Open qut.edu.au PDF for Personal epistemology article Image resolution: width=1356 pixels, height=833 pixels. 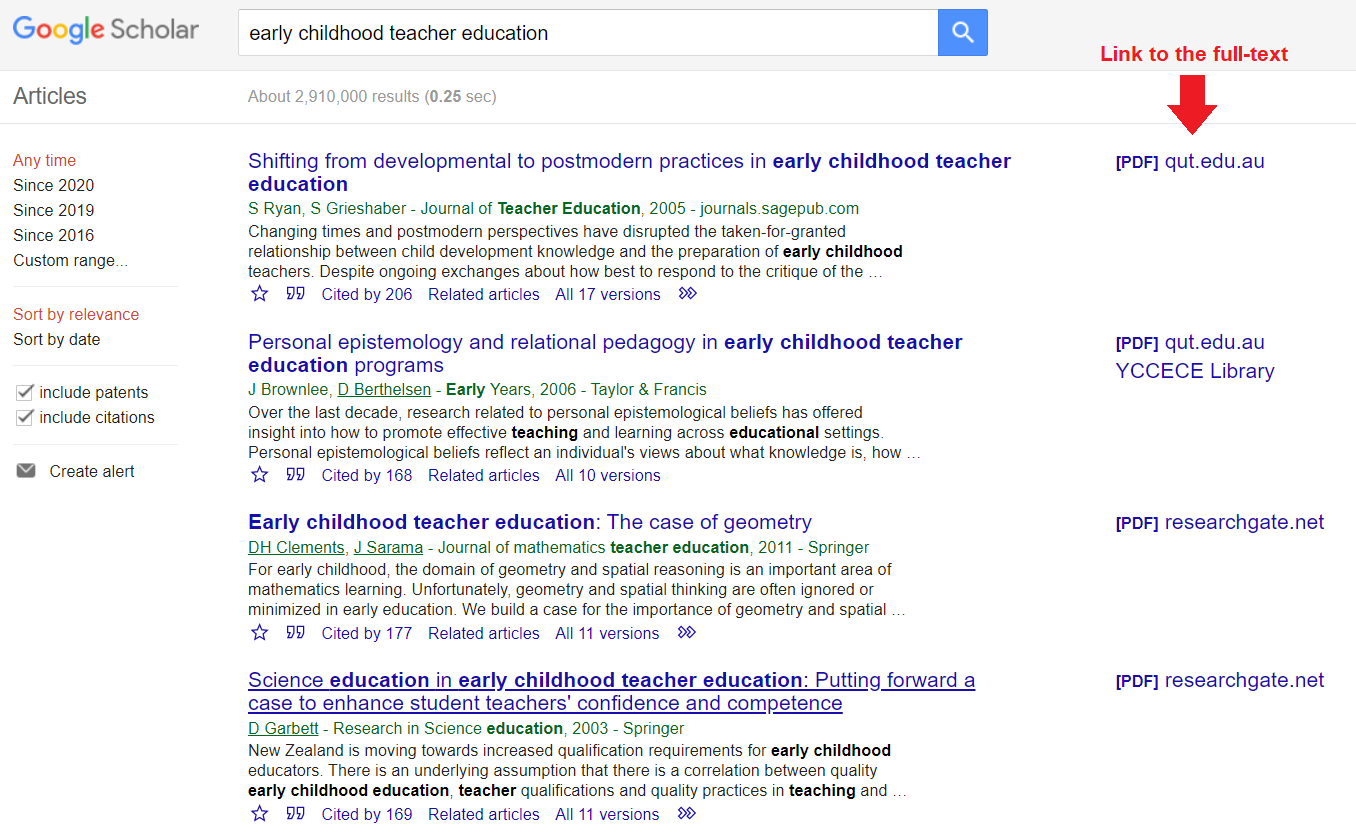pos(1190,342)
